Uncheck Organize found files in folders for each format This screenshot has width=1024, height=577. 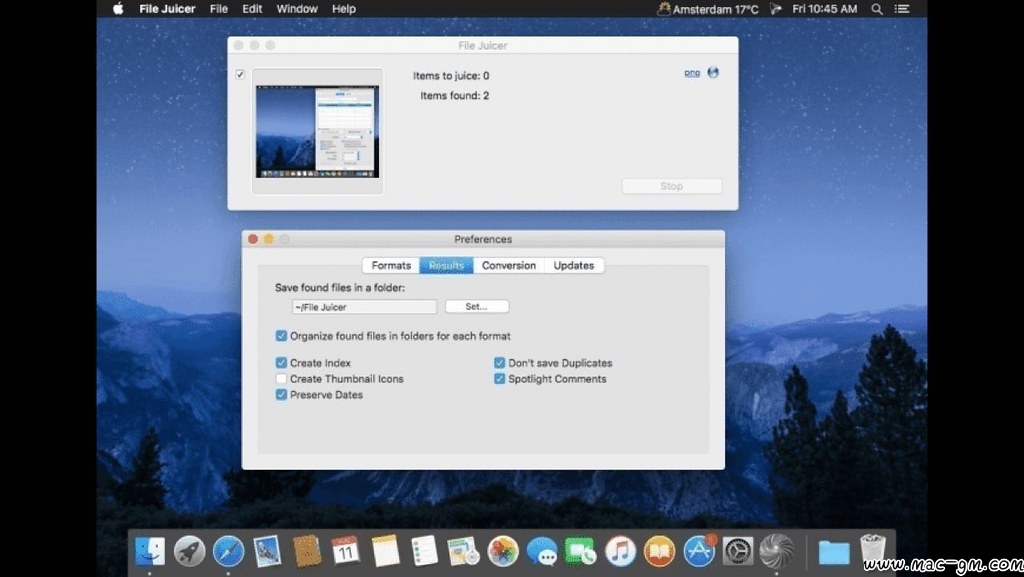tap(281, 335)
